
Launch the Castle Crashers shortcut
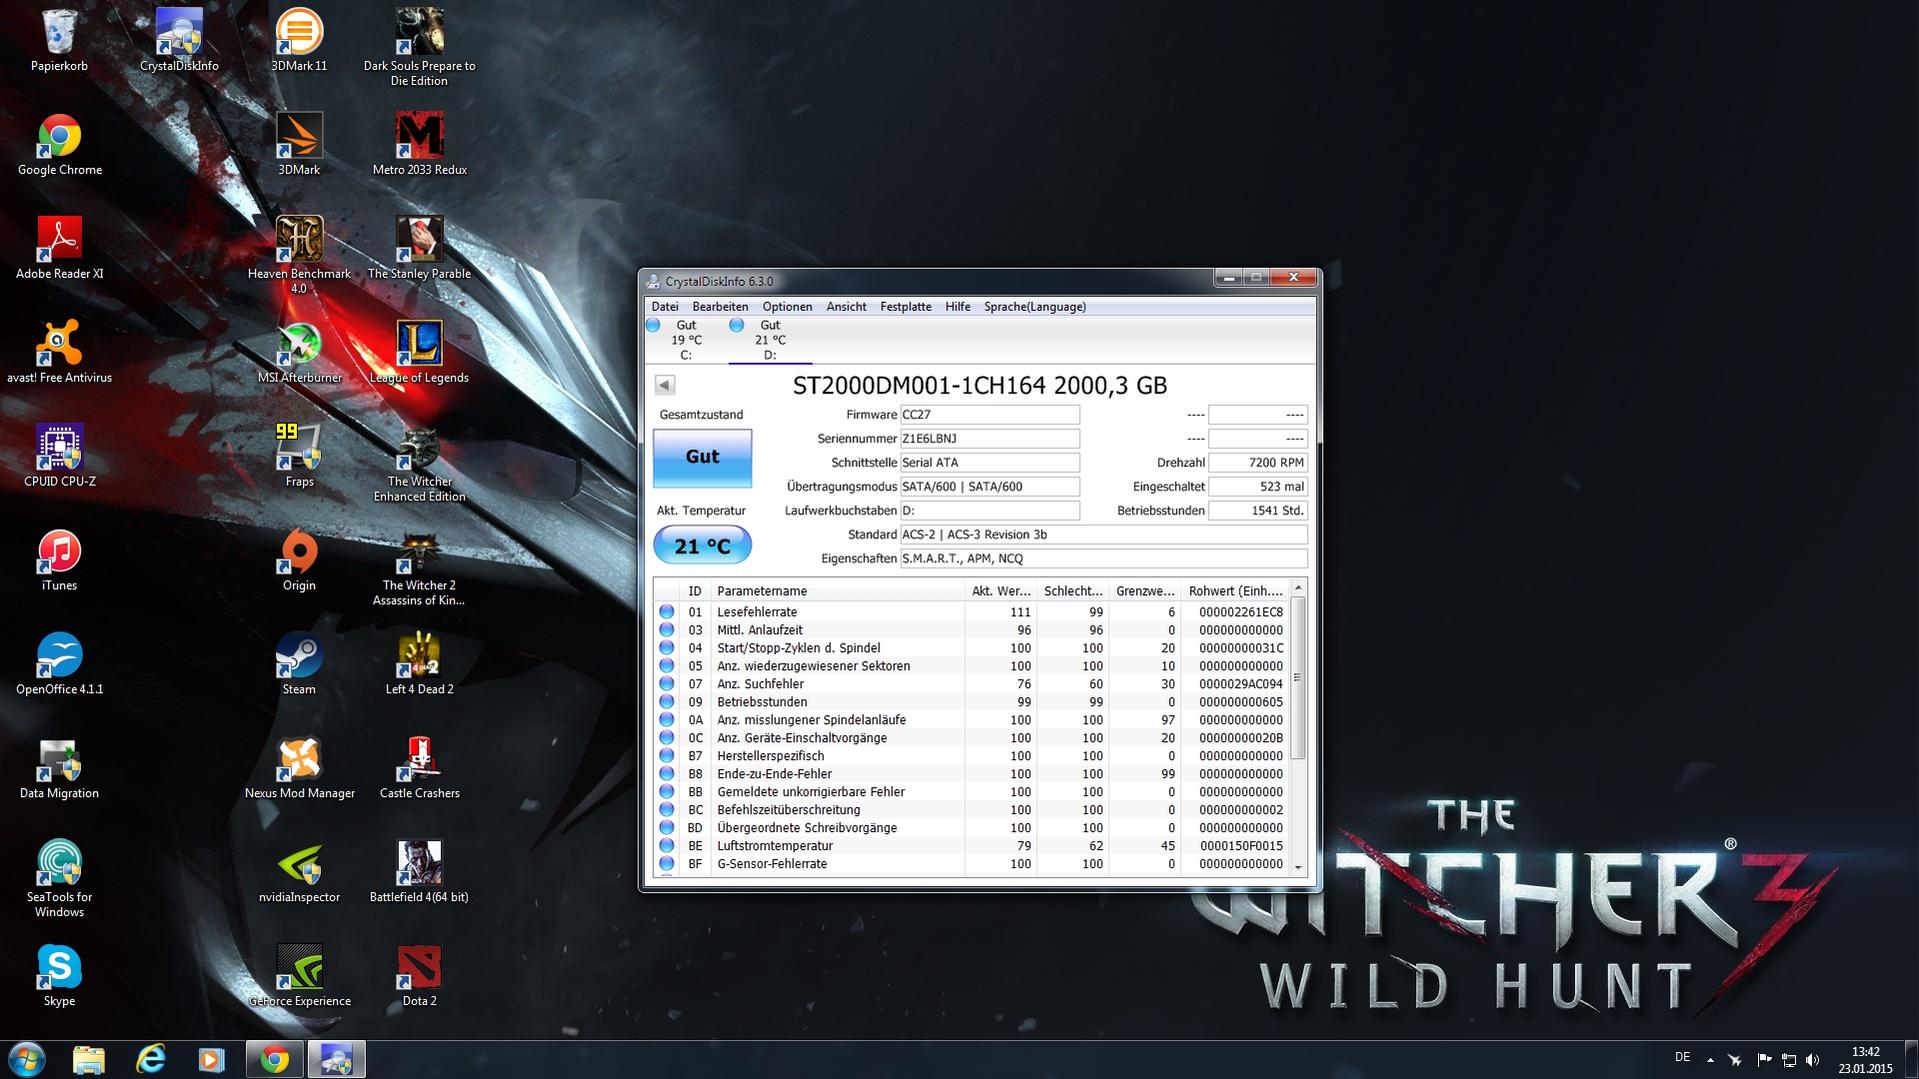pyautogui.click(x=419, y=768)
